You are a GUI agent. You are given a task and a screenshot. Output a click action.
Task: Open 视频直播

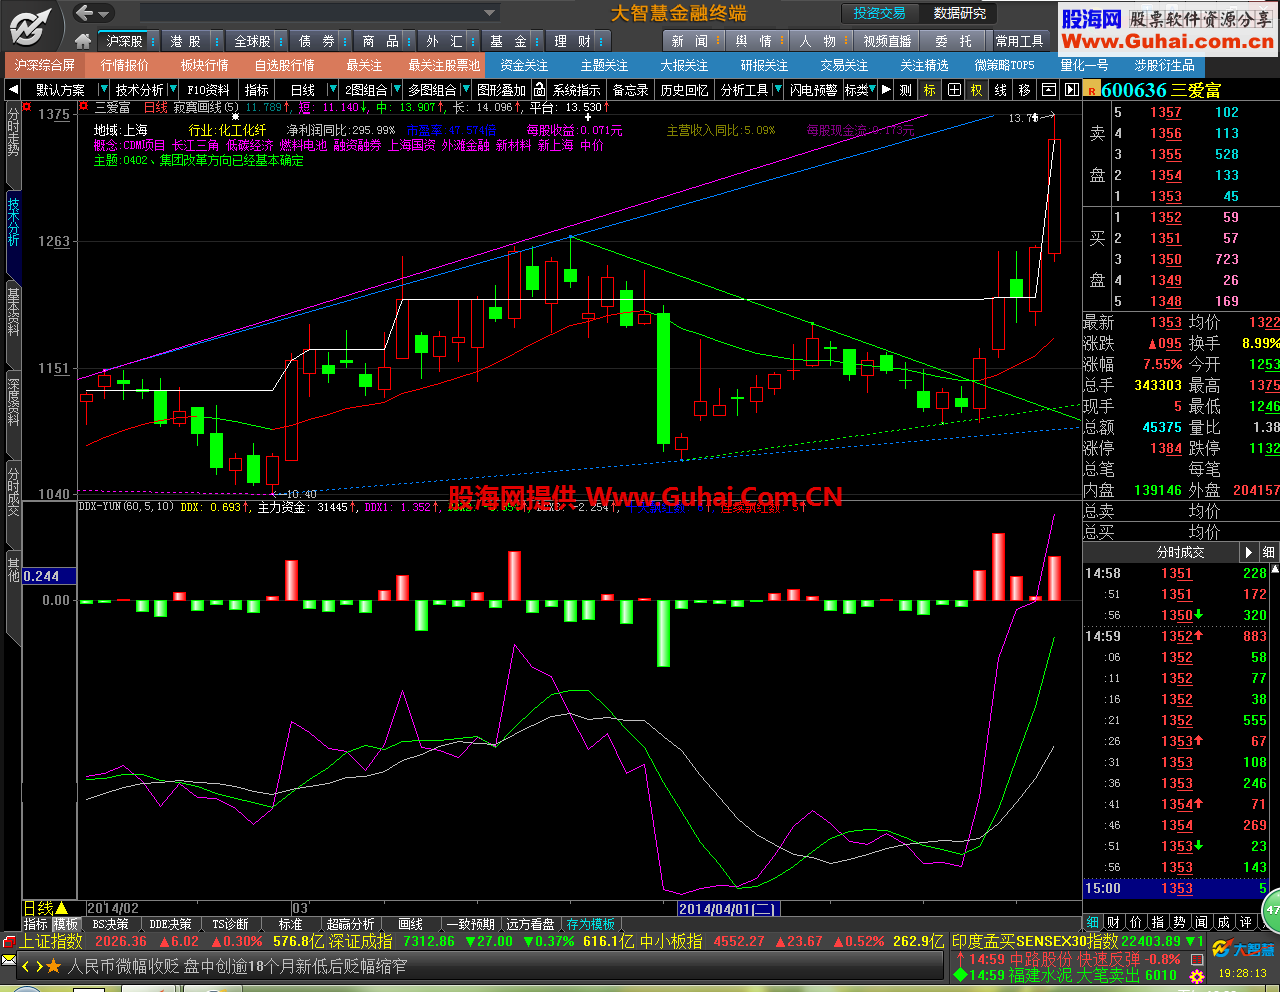pos(887,41)
